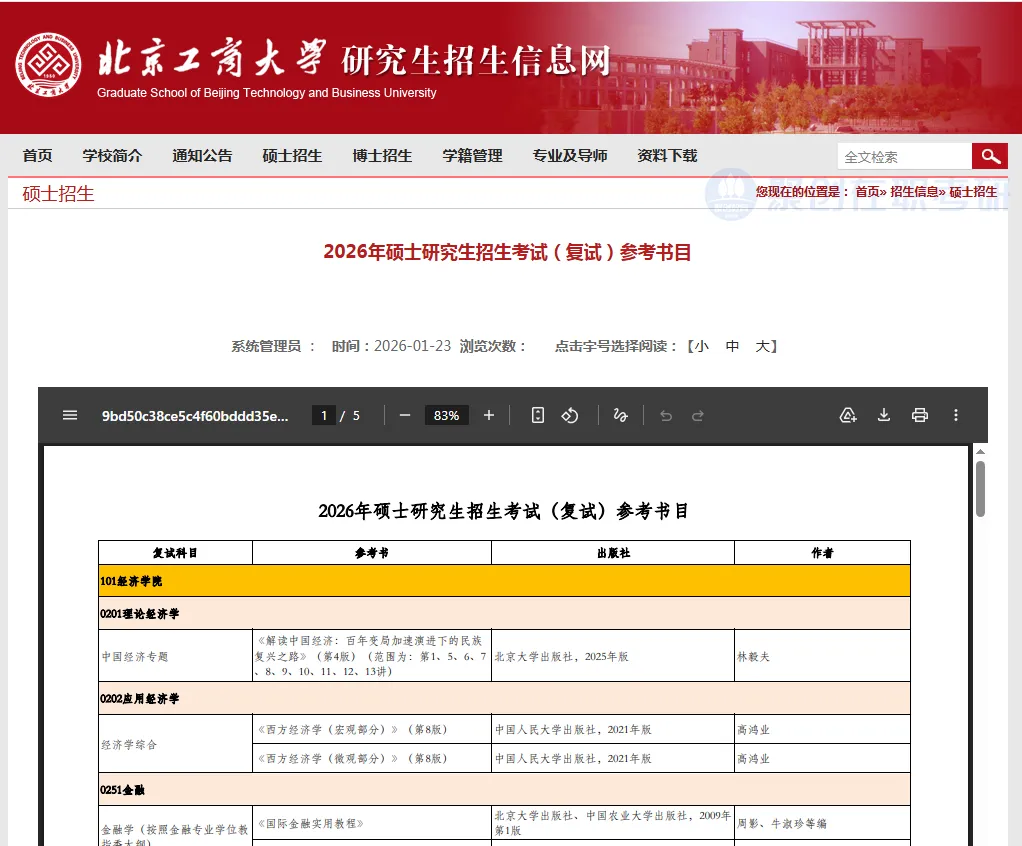Click the PDF filename 9bd50c38ce5c4f60bddd35e...
Screen dimensions: 1022x846
(x=195, y=416)
